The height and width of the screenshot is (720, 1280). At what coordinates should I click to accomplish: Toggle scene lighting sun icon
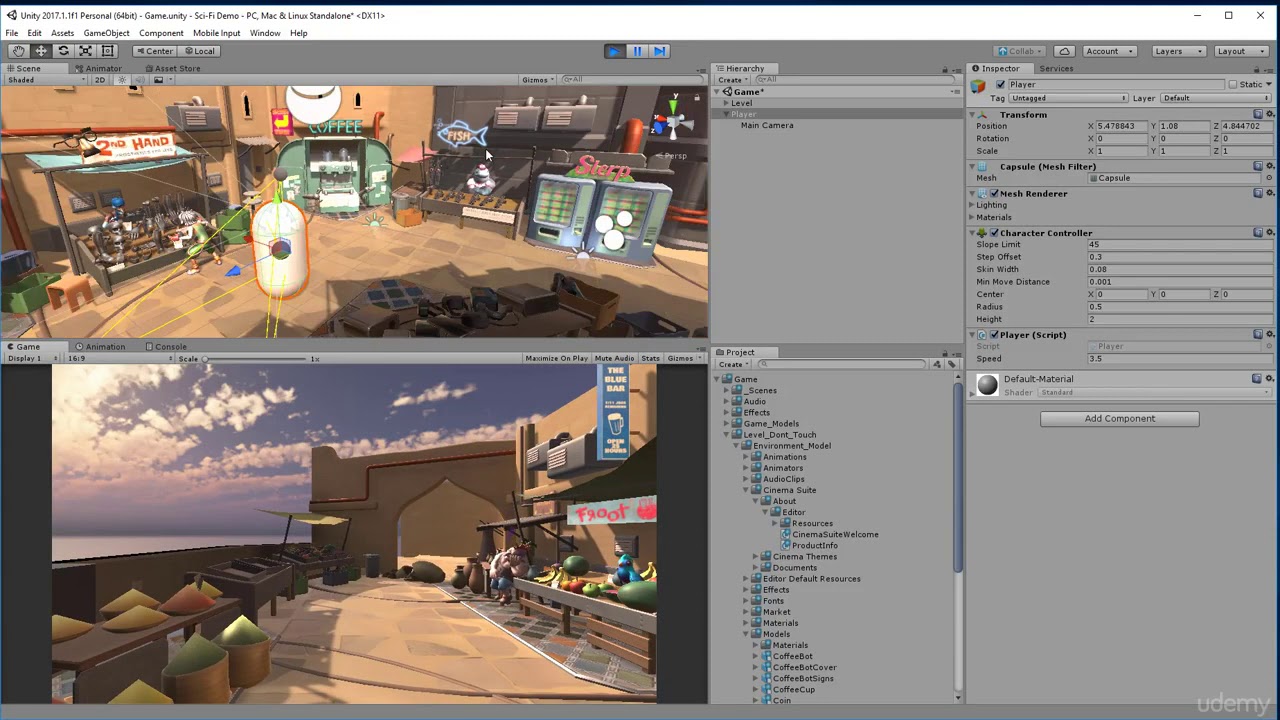pyautogui.click(x=122, y=80)
